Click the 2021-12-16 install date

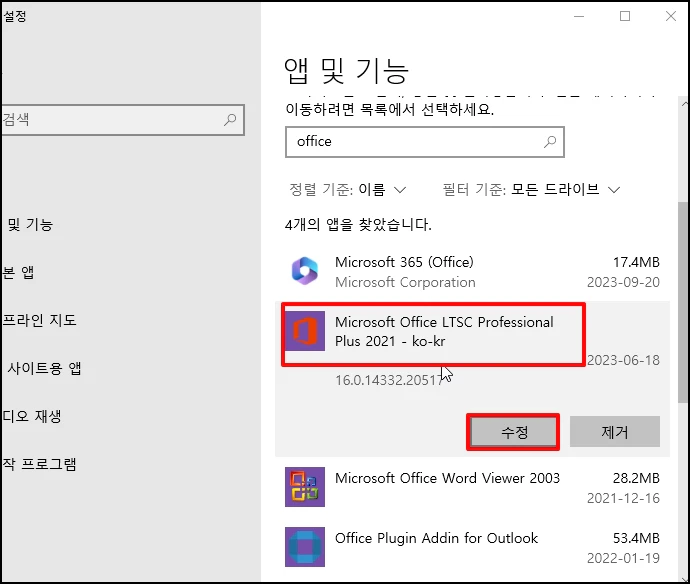623,498
